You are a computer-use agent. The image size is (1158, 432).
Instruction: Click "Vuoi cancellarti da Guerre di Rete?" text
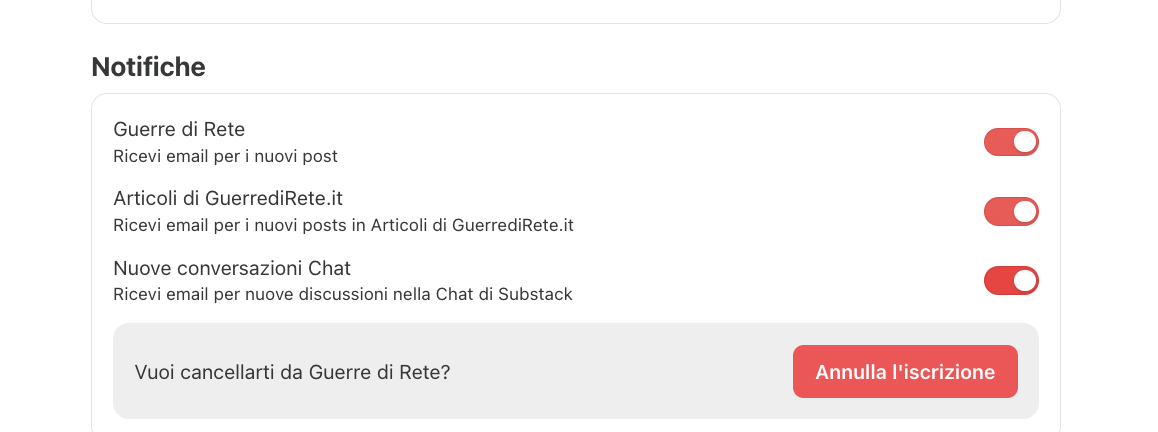292,372
